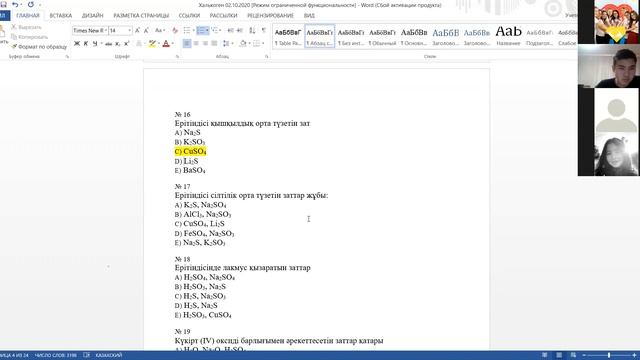The width and height of the screenshot is (640, 360).
Task: Apply italic formatting (К)
Action: point(86,43)
